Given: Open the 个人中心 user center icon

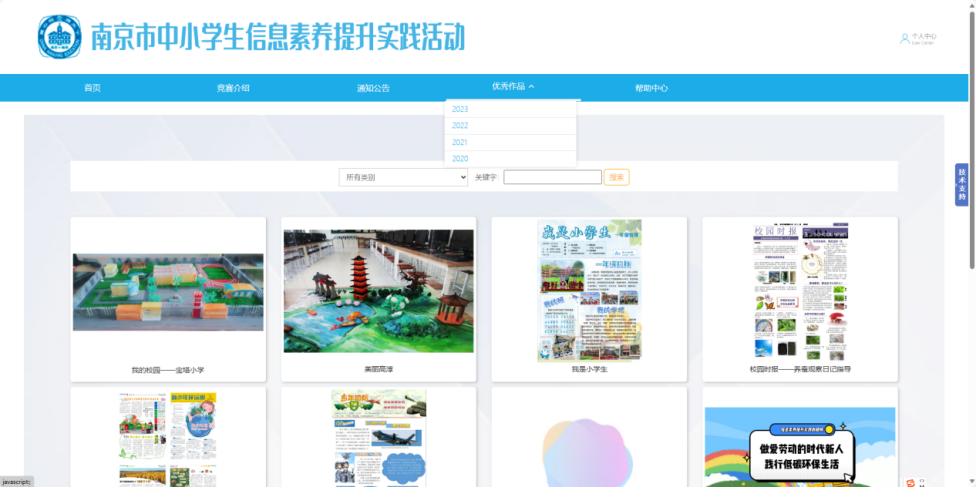Looking at the screenshot, I should point(904,39).
